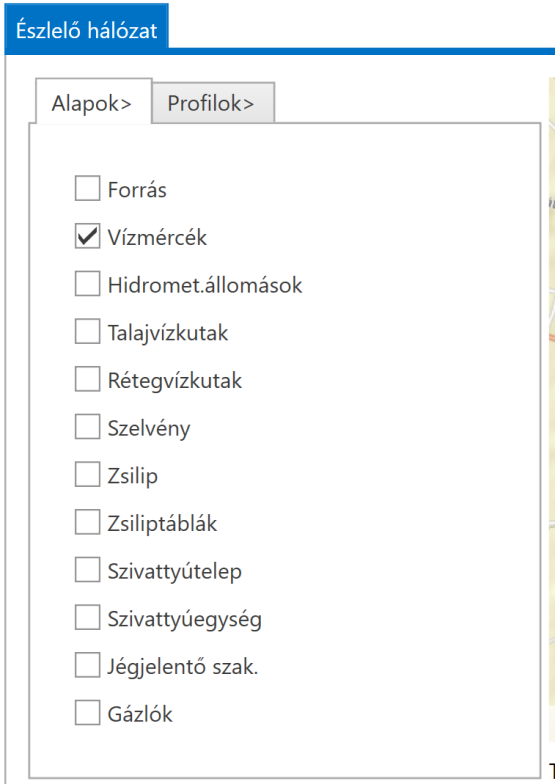Select the Alapok> tab
The height and width of the screenshot is (784, 555).
coord(93,102)
